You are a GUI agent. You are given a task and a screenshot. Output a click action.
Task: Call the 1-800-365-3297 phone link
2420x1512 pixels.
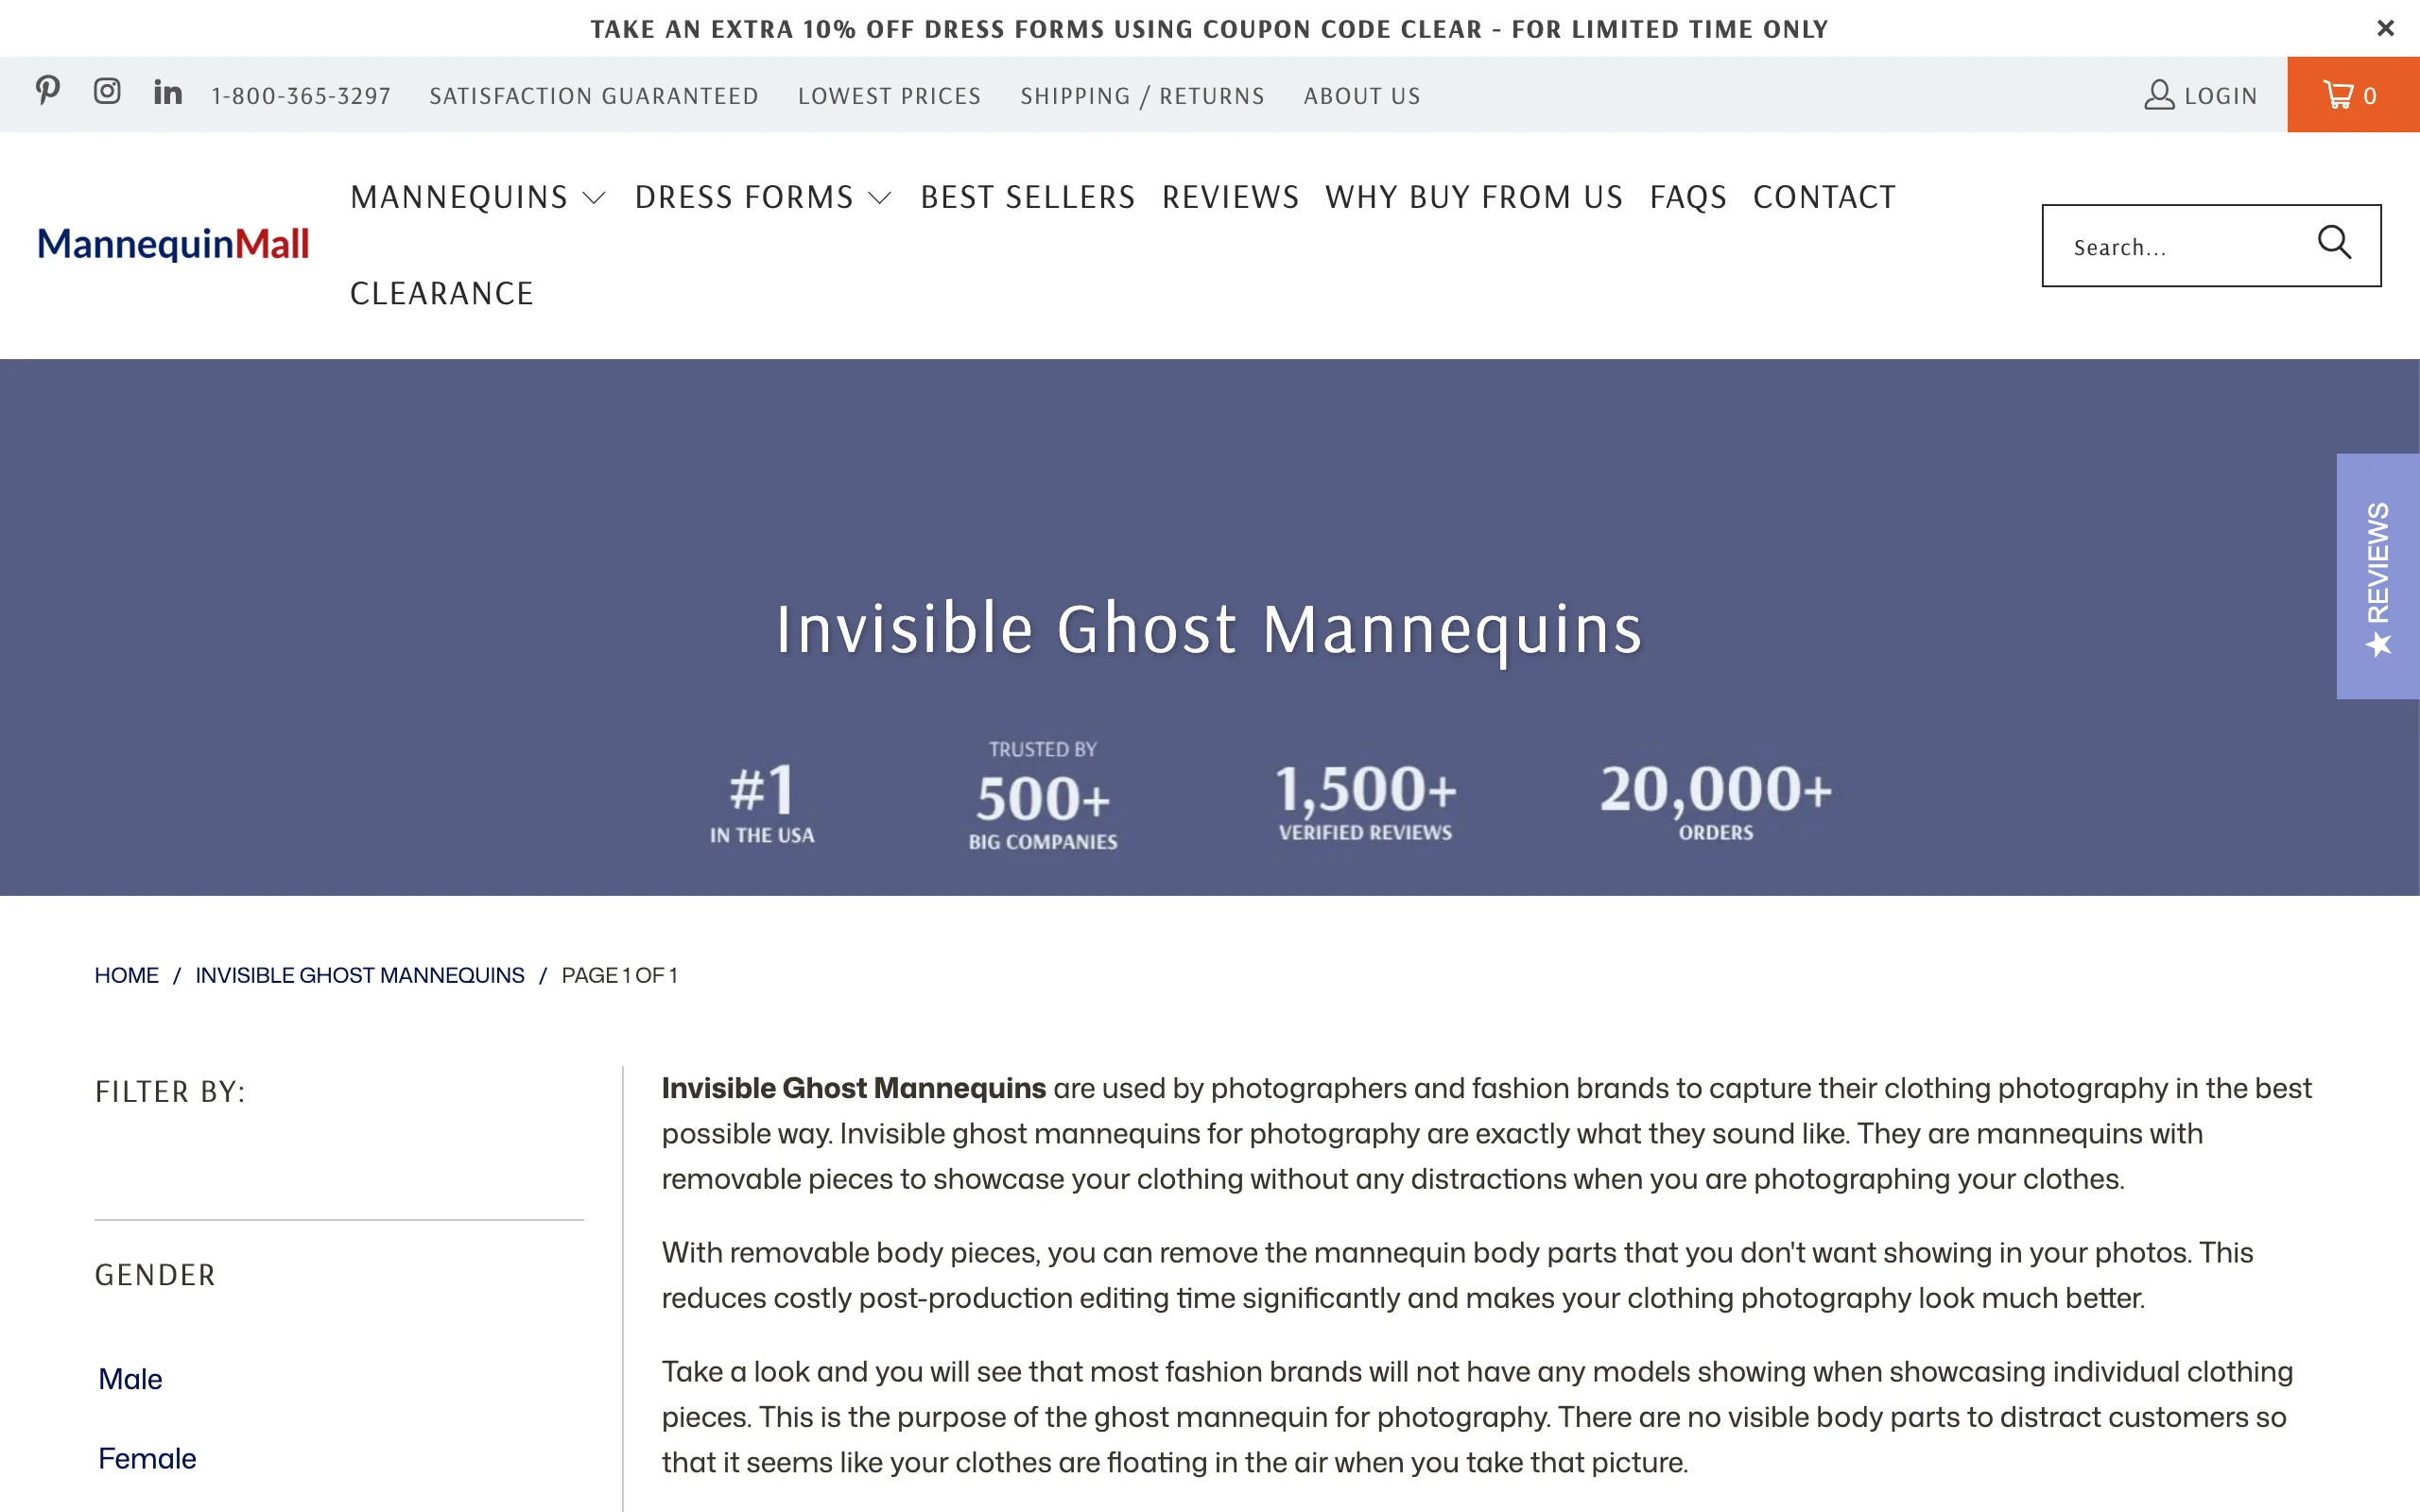coord(301,96)
